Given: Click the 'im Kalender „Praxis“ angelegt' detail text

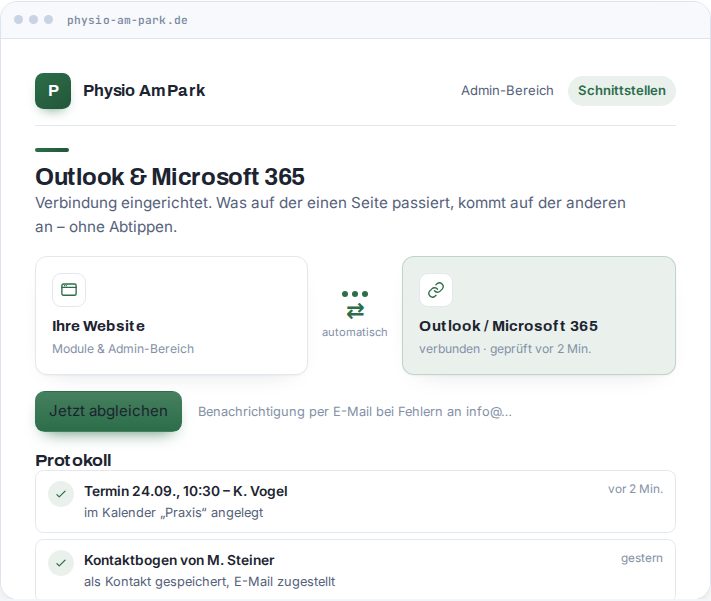Looking at the screenshot, I should coord(174,513).
